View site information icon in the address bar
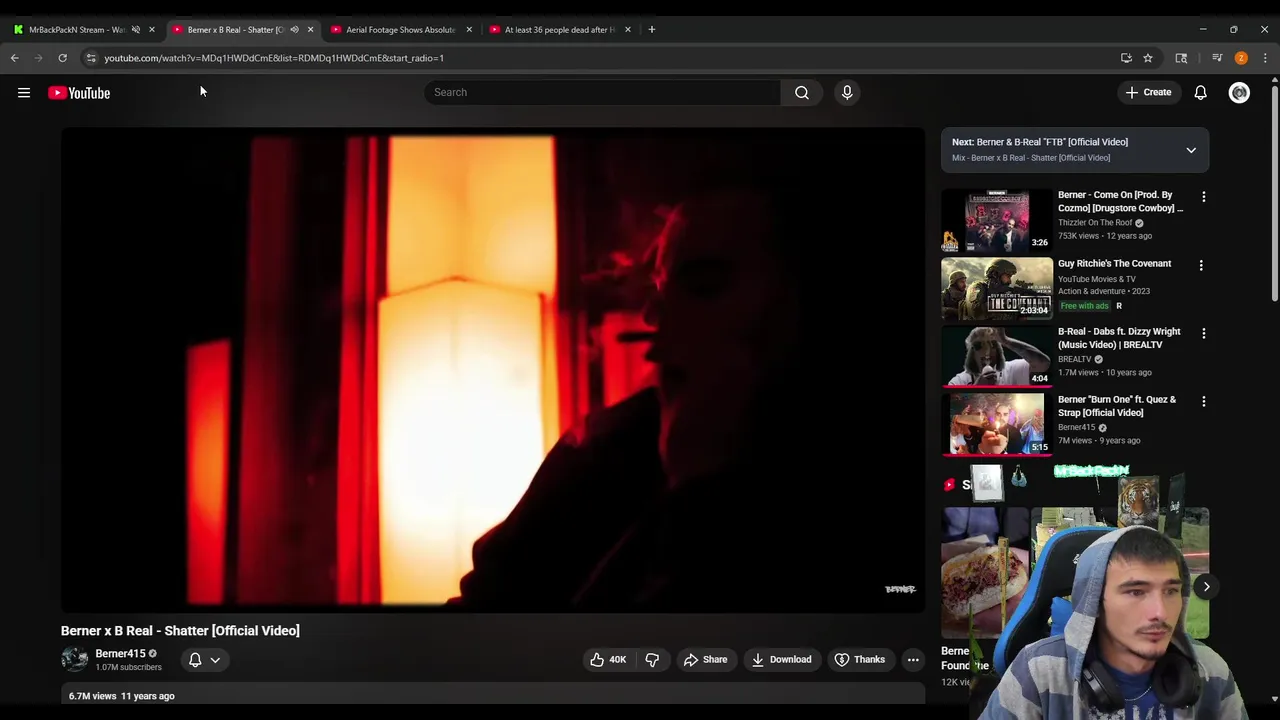1280x720 pixels. point(91,58)
